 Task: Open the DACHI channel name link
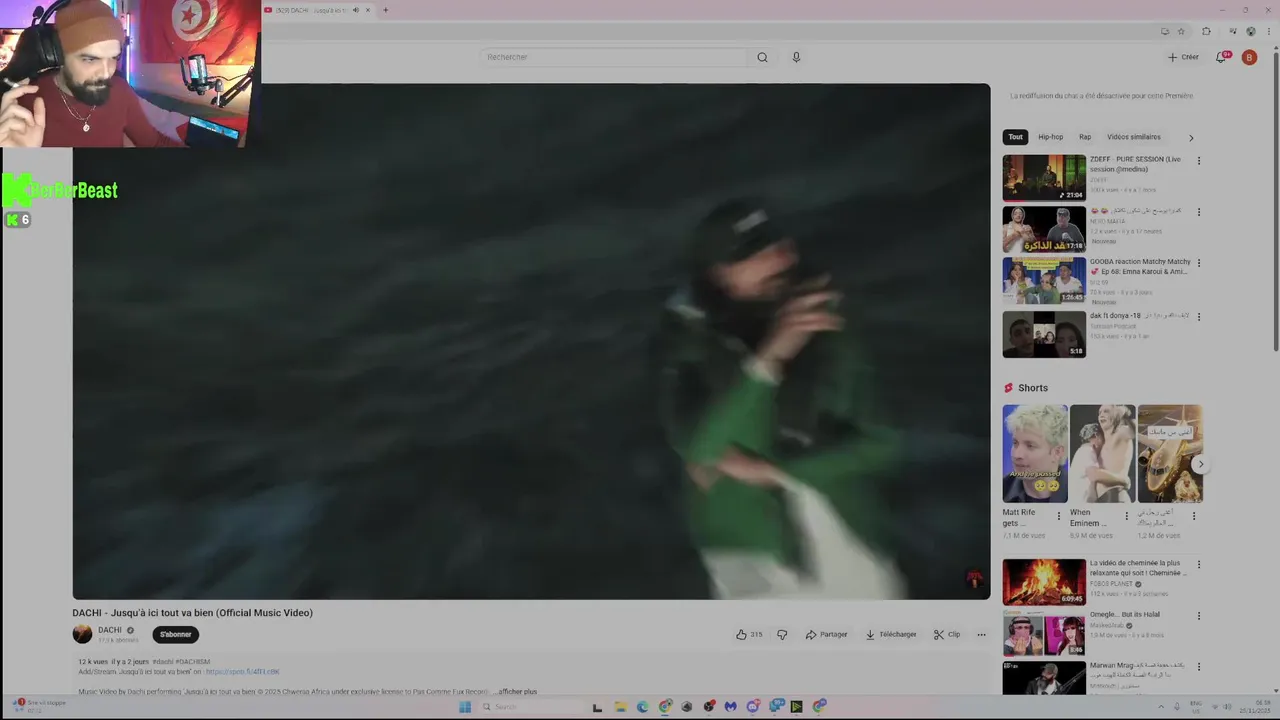pos(109,630)
